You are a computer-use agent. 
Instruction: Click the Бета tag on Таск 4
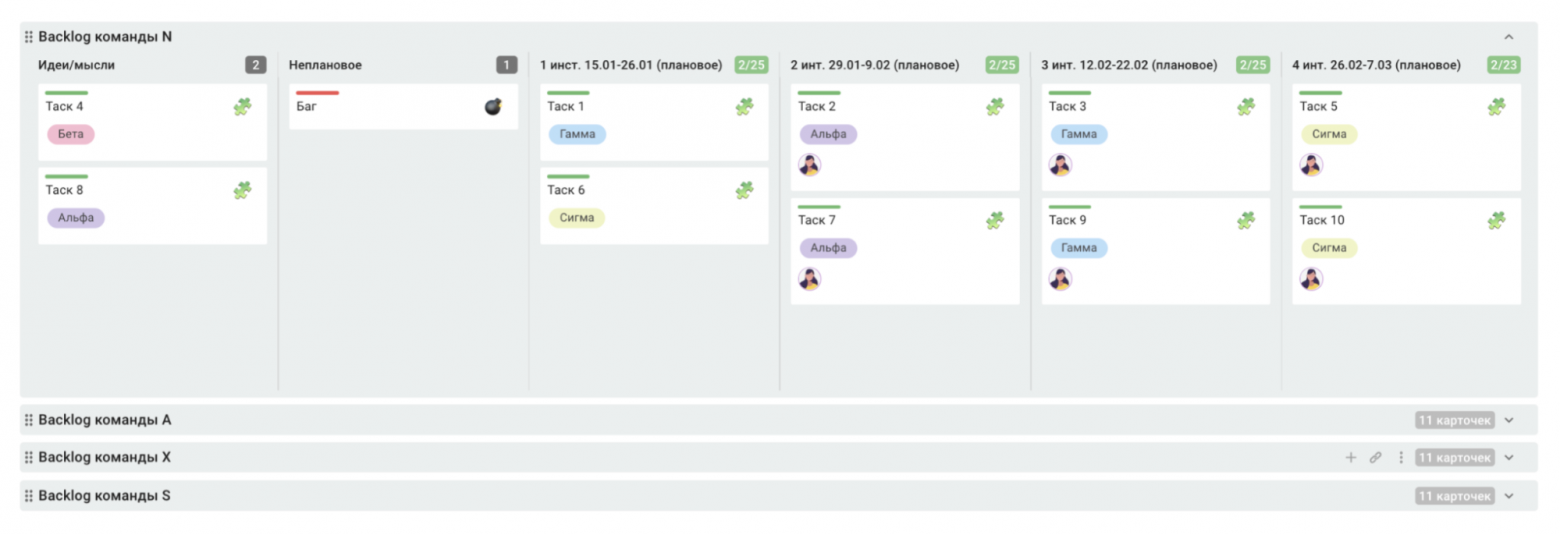point(70,134)
